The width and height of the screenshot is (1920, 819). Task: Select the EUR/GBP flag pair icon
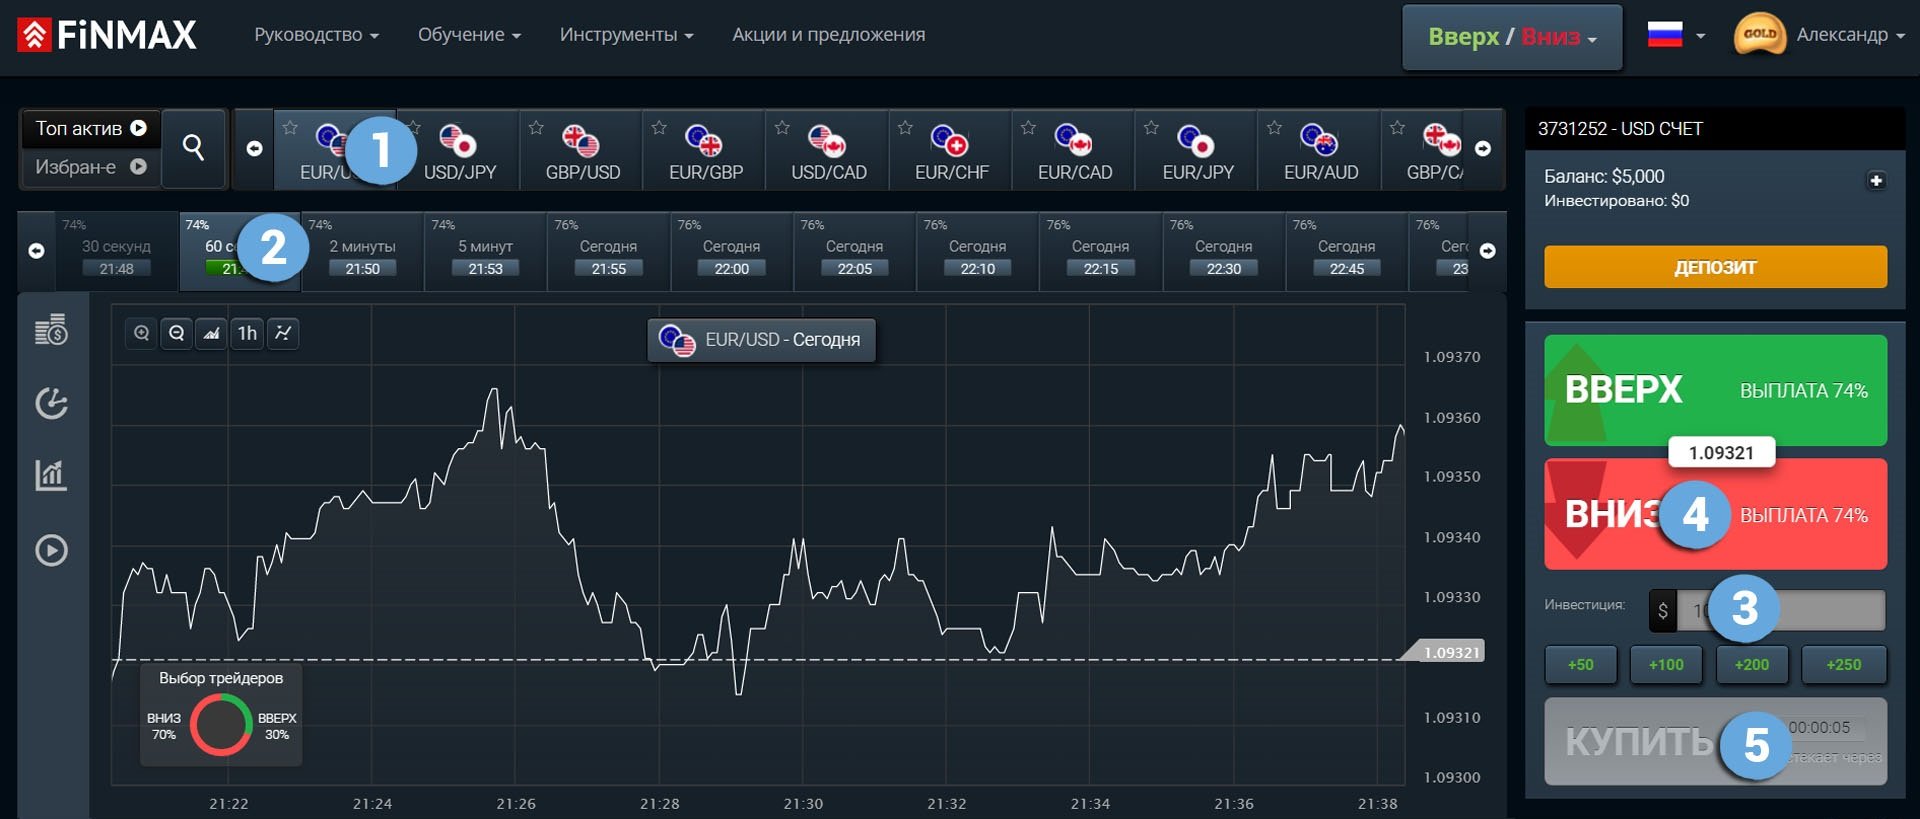coord(703,141)
